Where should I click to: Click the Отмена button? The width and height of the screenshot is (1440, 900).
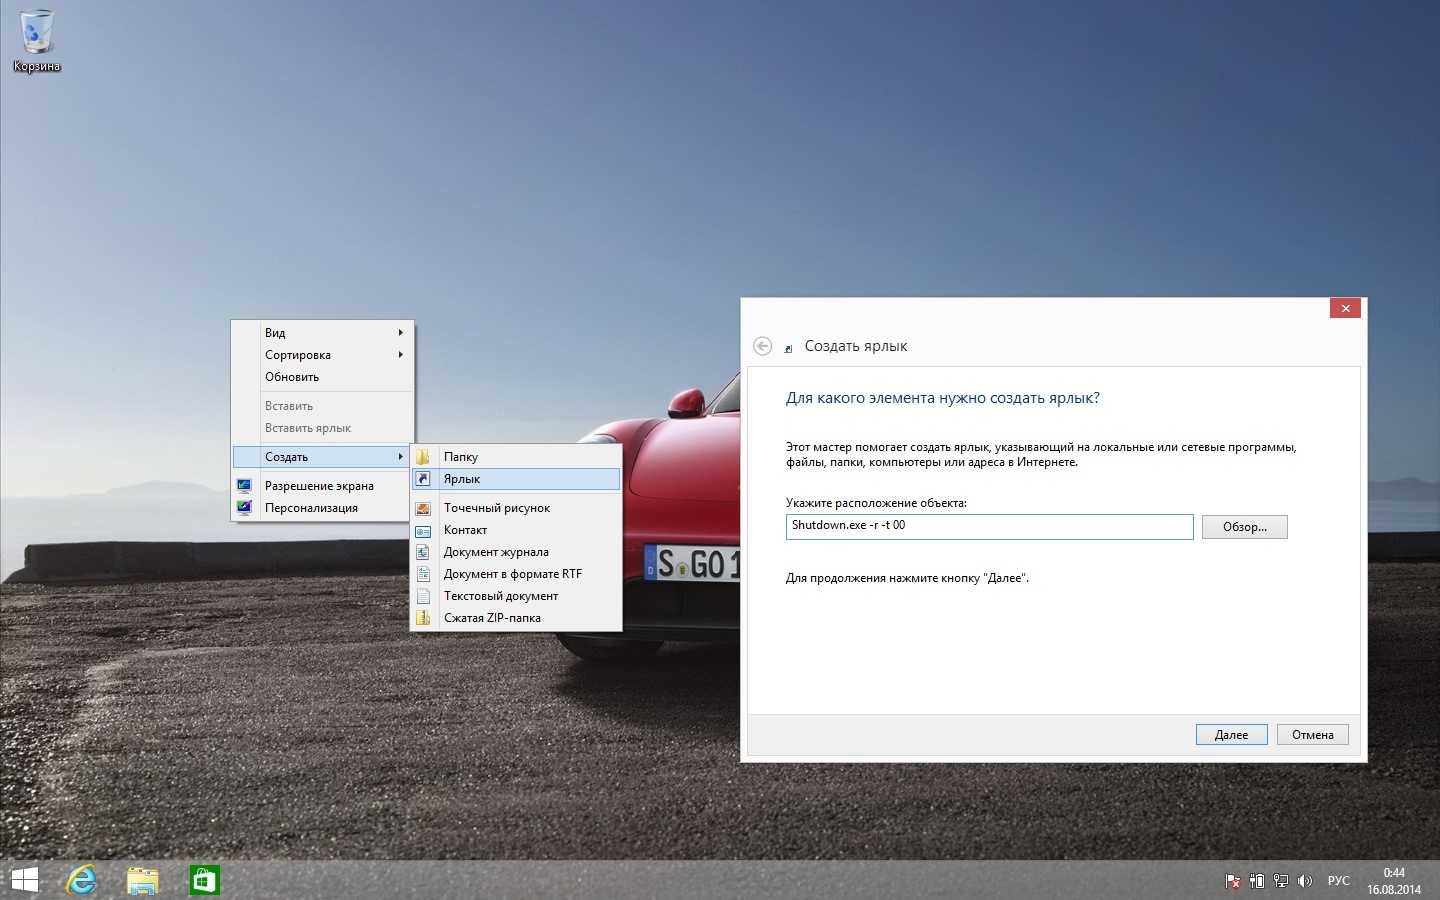1312,735
